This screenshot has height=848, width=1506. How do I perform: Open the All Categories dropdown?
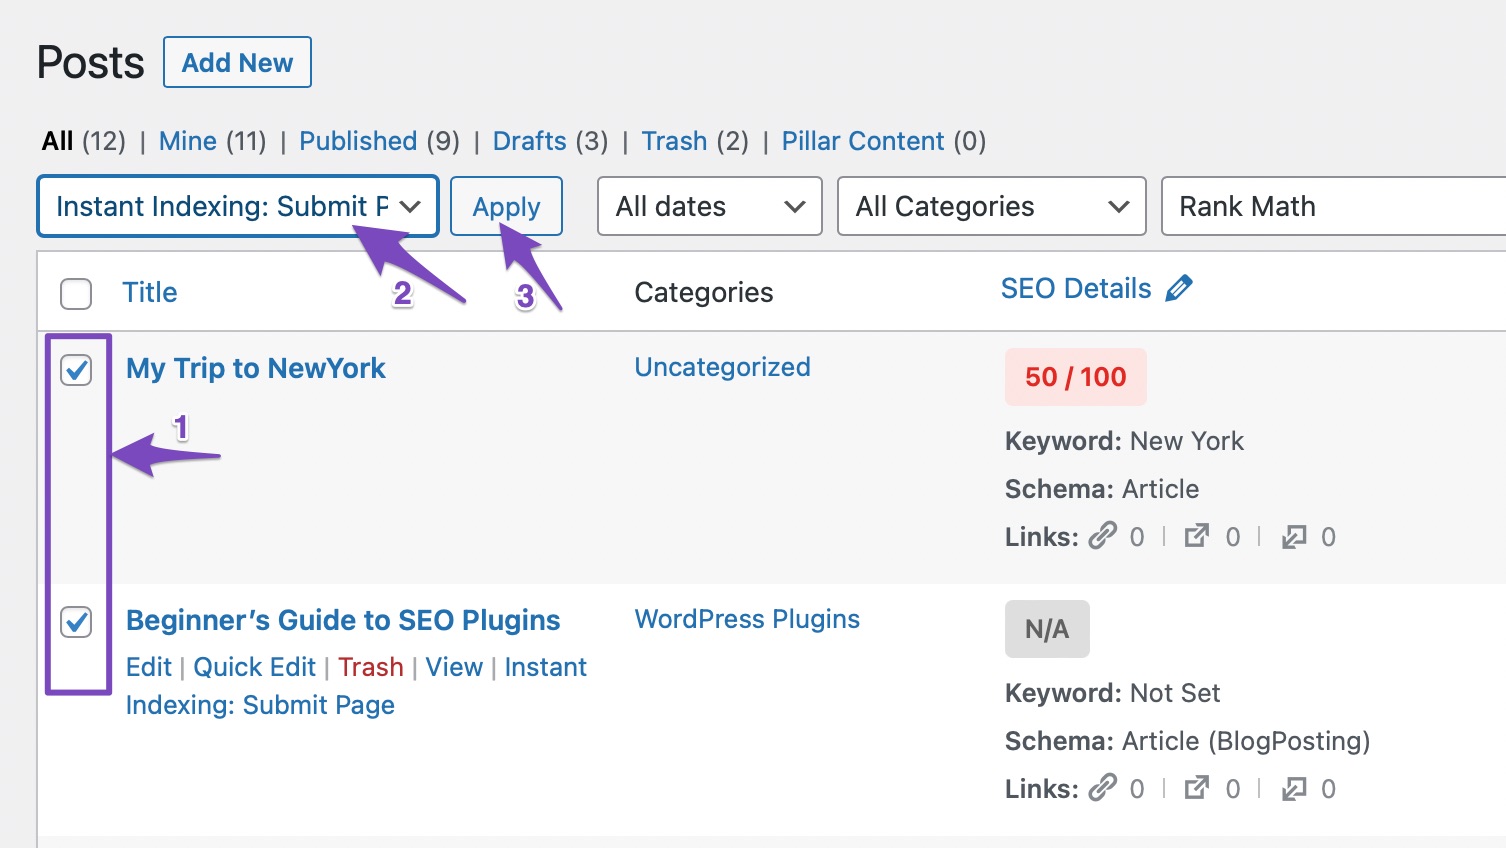point(991,206)
